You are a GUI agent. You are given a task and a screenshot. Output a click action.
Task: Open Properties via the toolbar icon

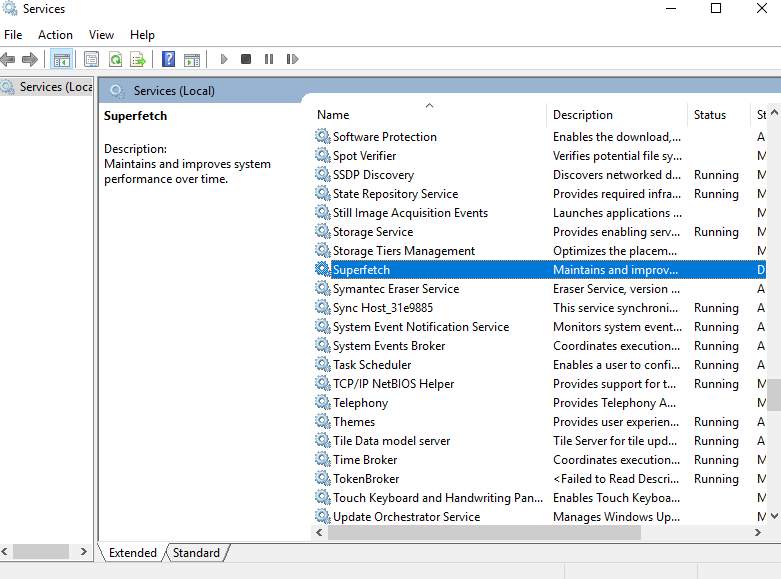pos(91,59)
